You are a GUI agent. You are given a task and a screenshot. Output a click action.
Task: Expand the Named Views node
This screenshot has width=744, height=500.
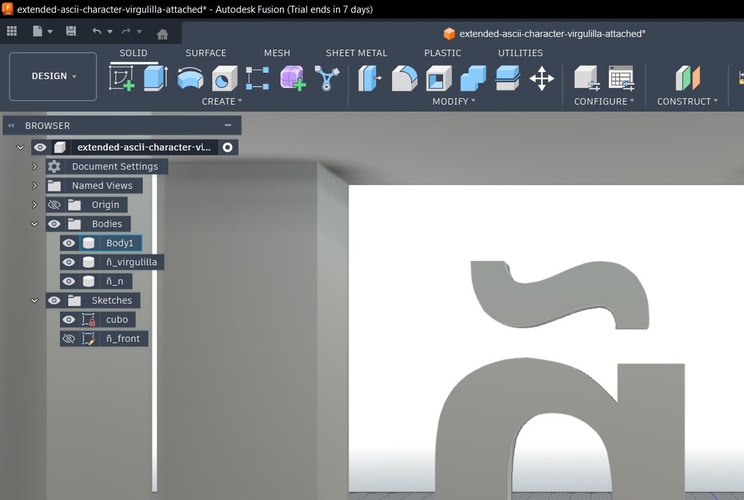pos(34,185)
